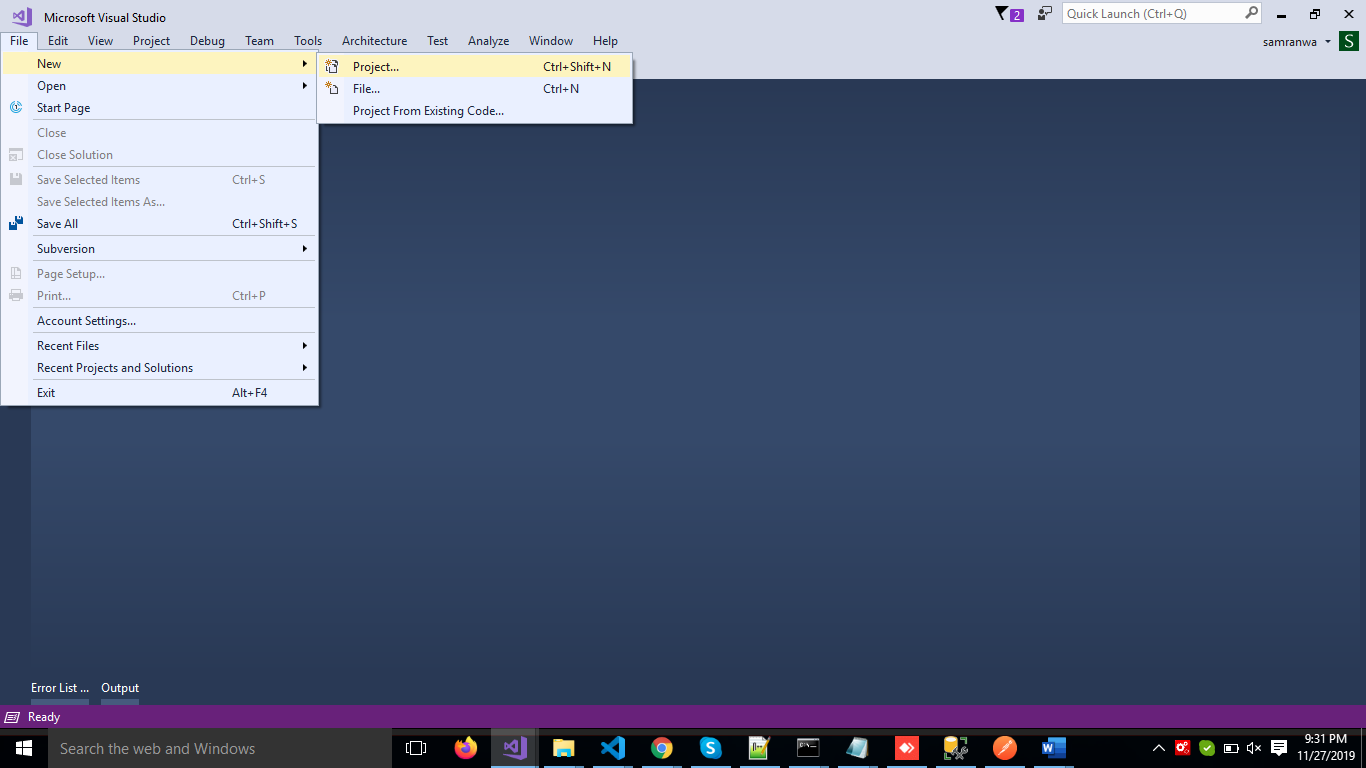The image size is (1366, 768).
Task: Launch Google Chrome from taskbar
Action: [x=662, y=748]
